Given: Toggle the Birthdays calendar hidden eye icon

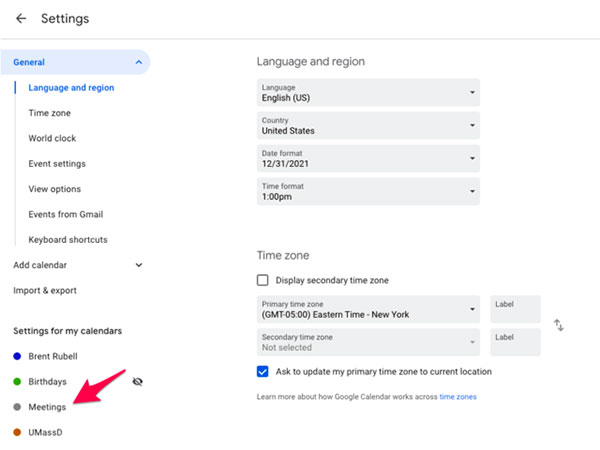Looking at the screenshot, I should pos(138,381).
